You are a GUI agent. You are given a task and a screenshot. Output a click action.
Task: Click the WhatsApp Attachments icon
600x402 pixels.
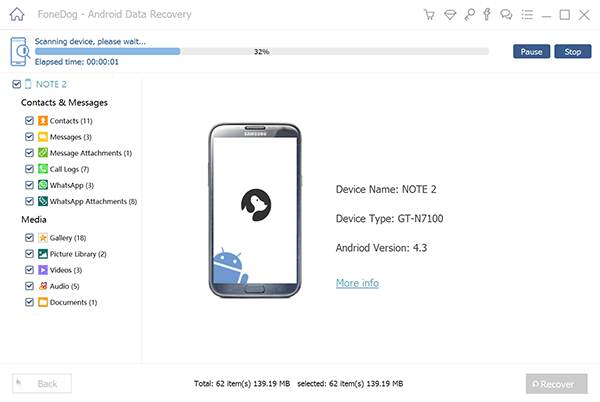click(x=43, y=201)
